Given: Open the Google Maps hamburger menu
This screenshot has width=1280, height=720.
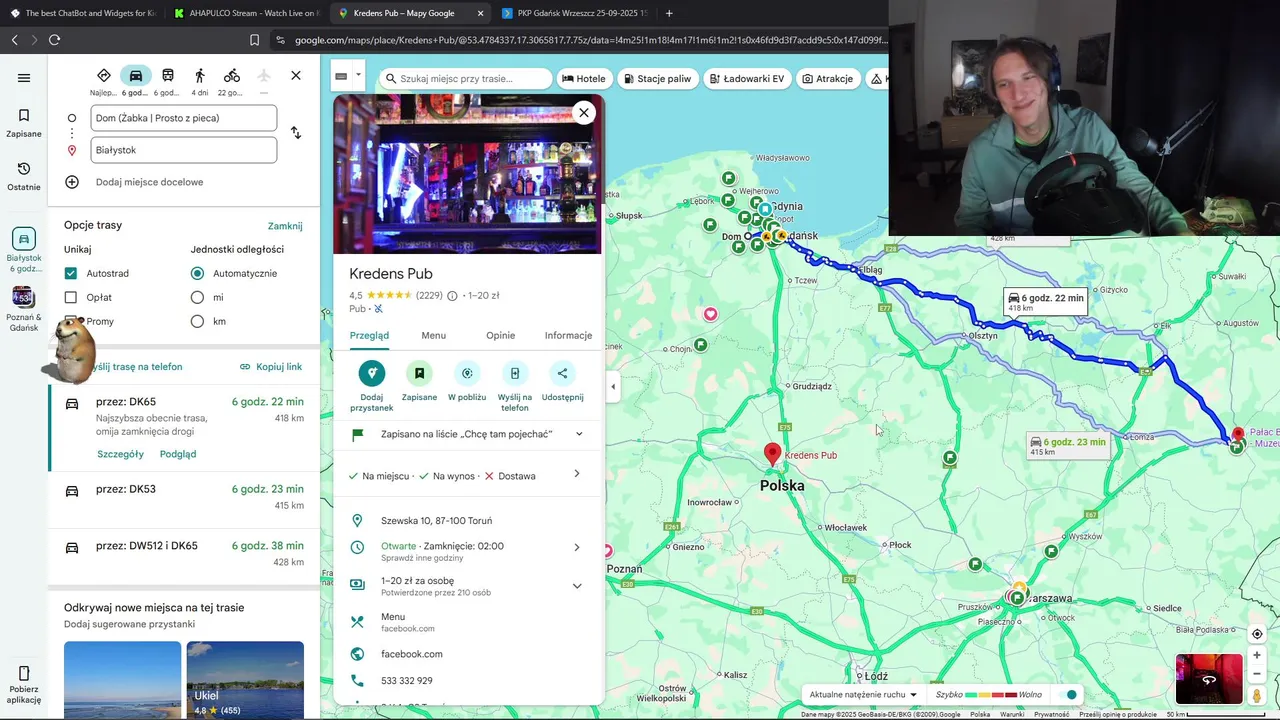Looking at the screenshot, I should coord(24,78).
